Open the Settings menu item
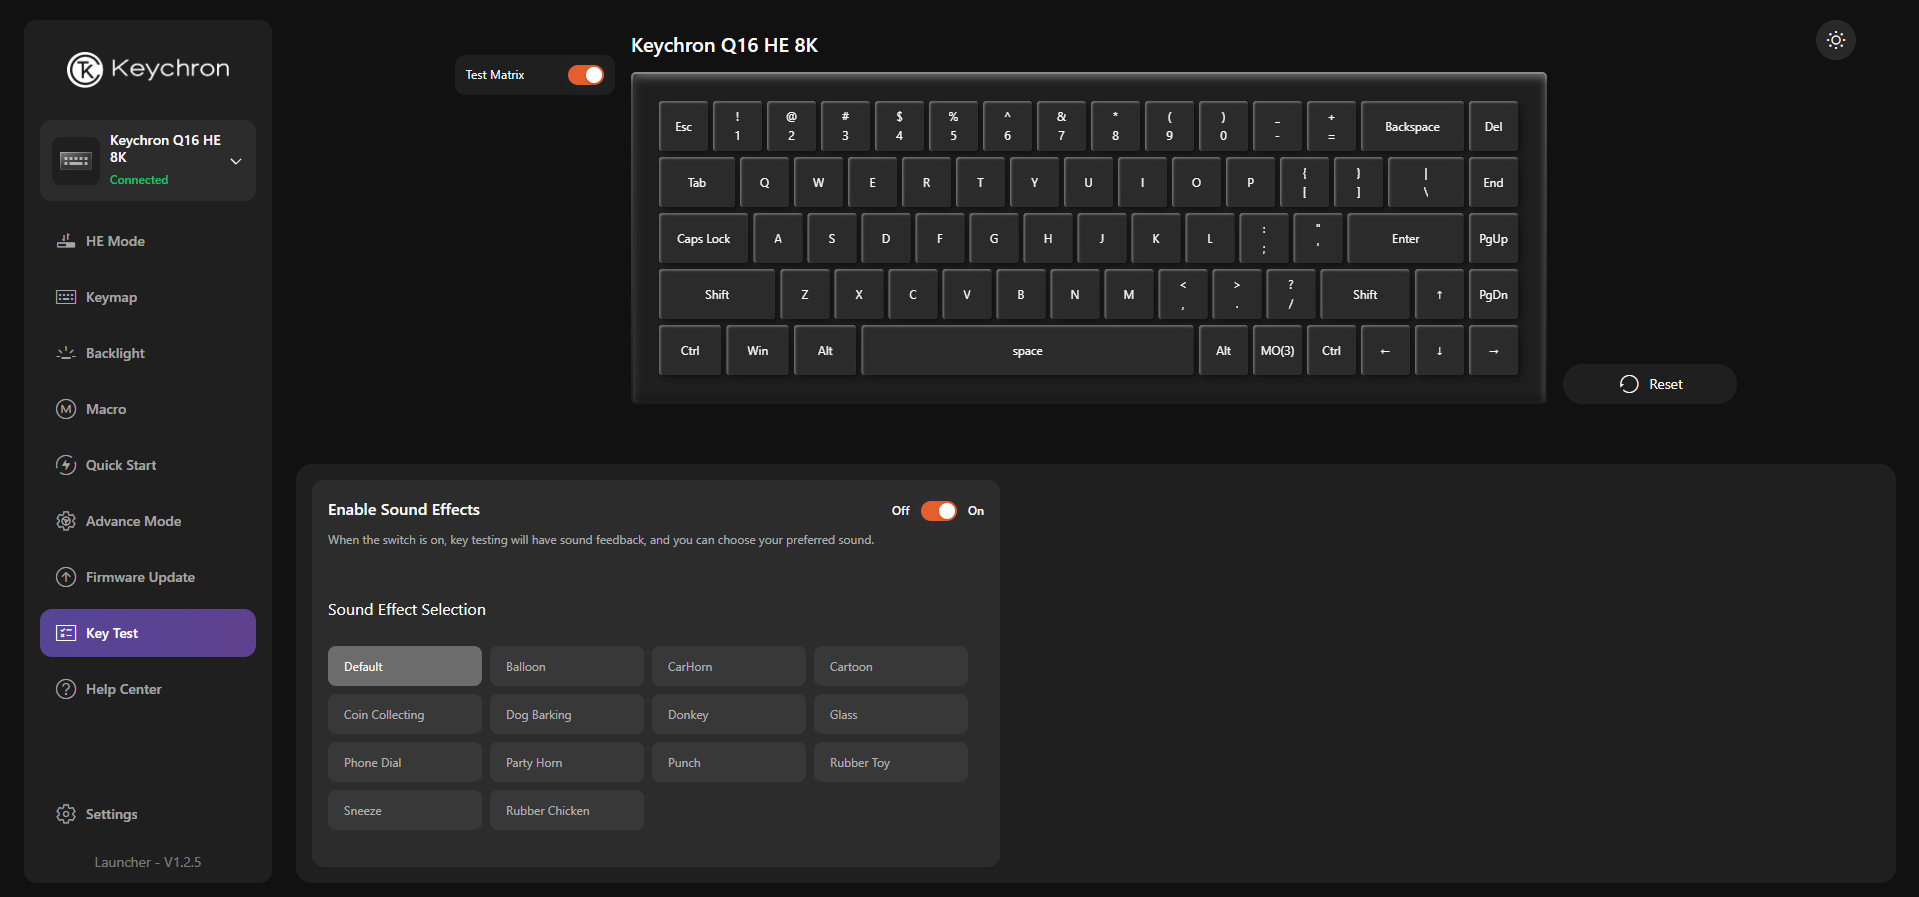1919x897 pixels. pos(111,814)
